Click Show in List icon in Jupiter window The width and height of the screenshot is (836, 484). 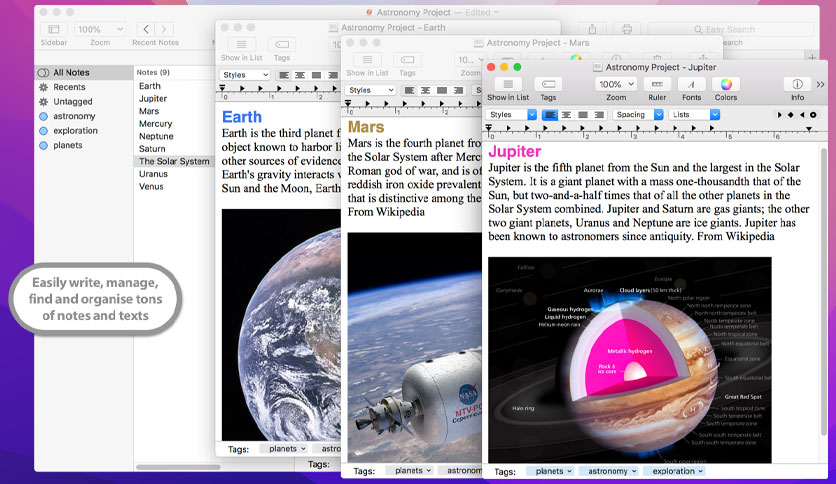508,84
